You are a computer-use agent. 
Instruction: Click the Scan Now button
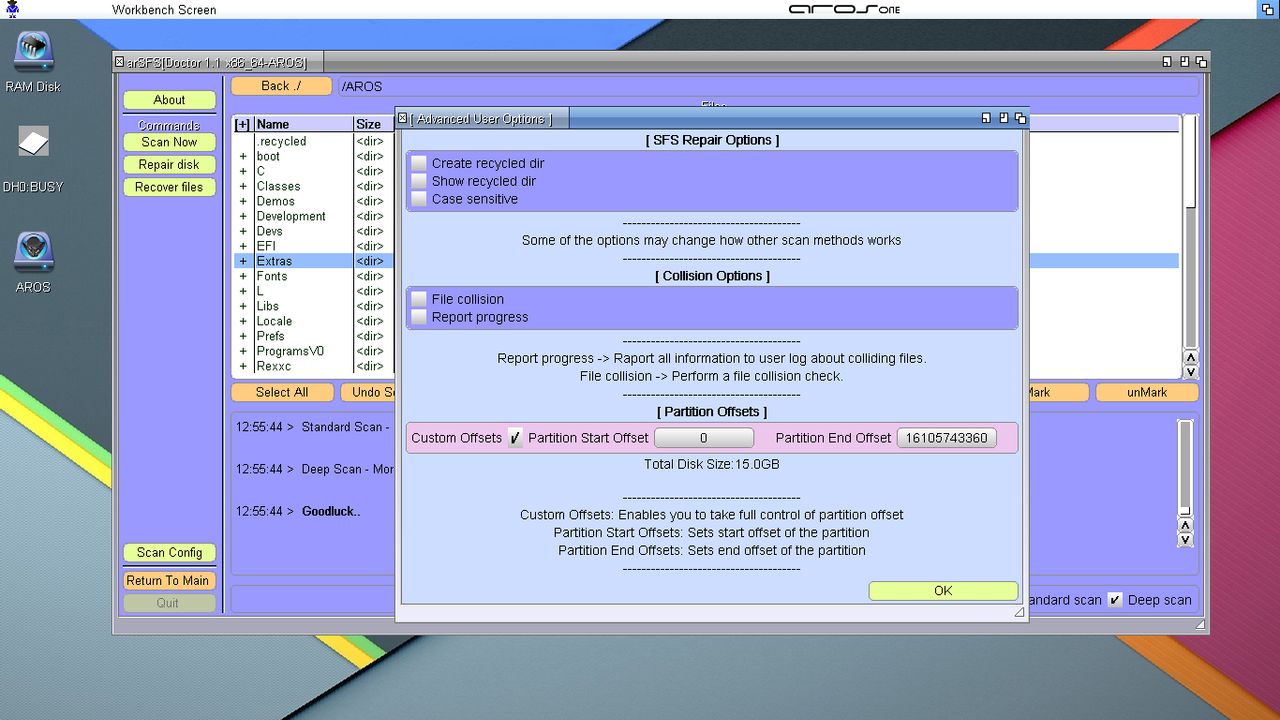tap(169, 142)
